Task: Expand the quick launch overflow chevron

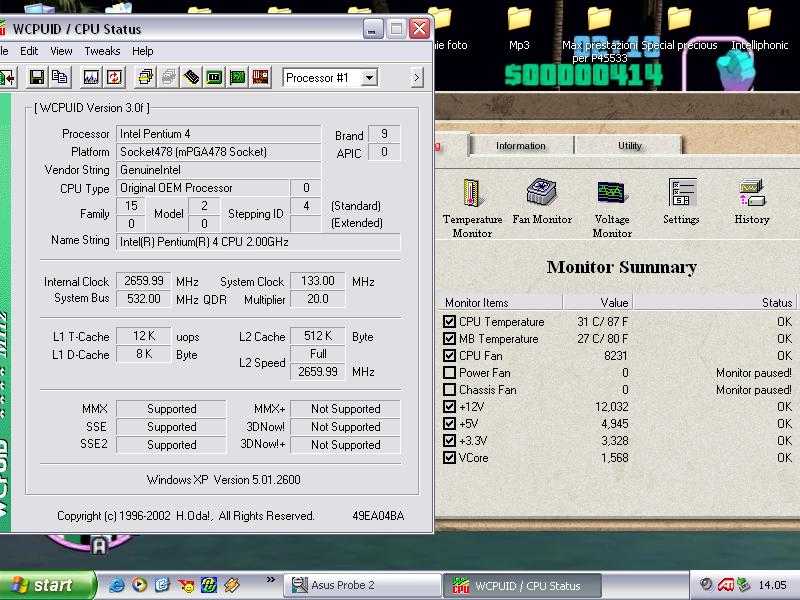Action: (270, 579)
